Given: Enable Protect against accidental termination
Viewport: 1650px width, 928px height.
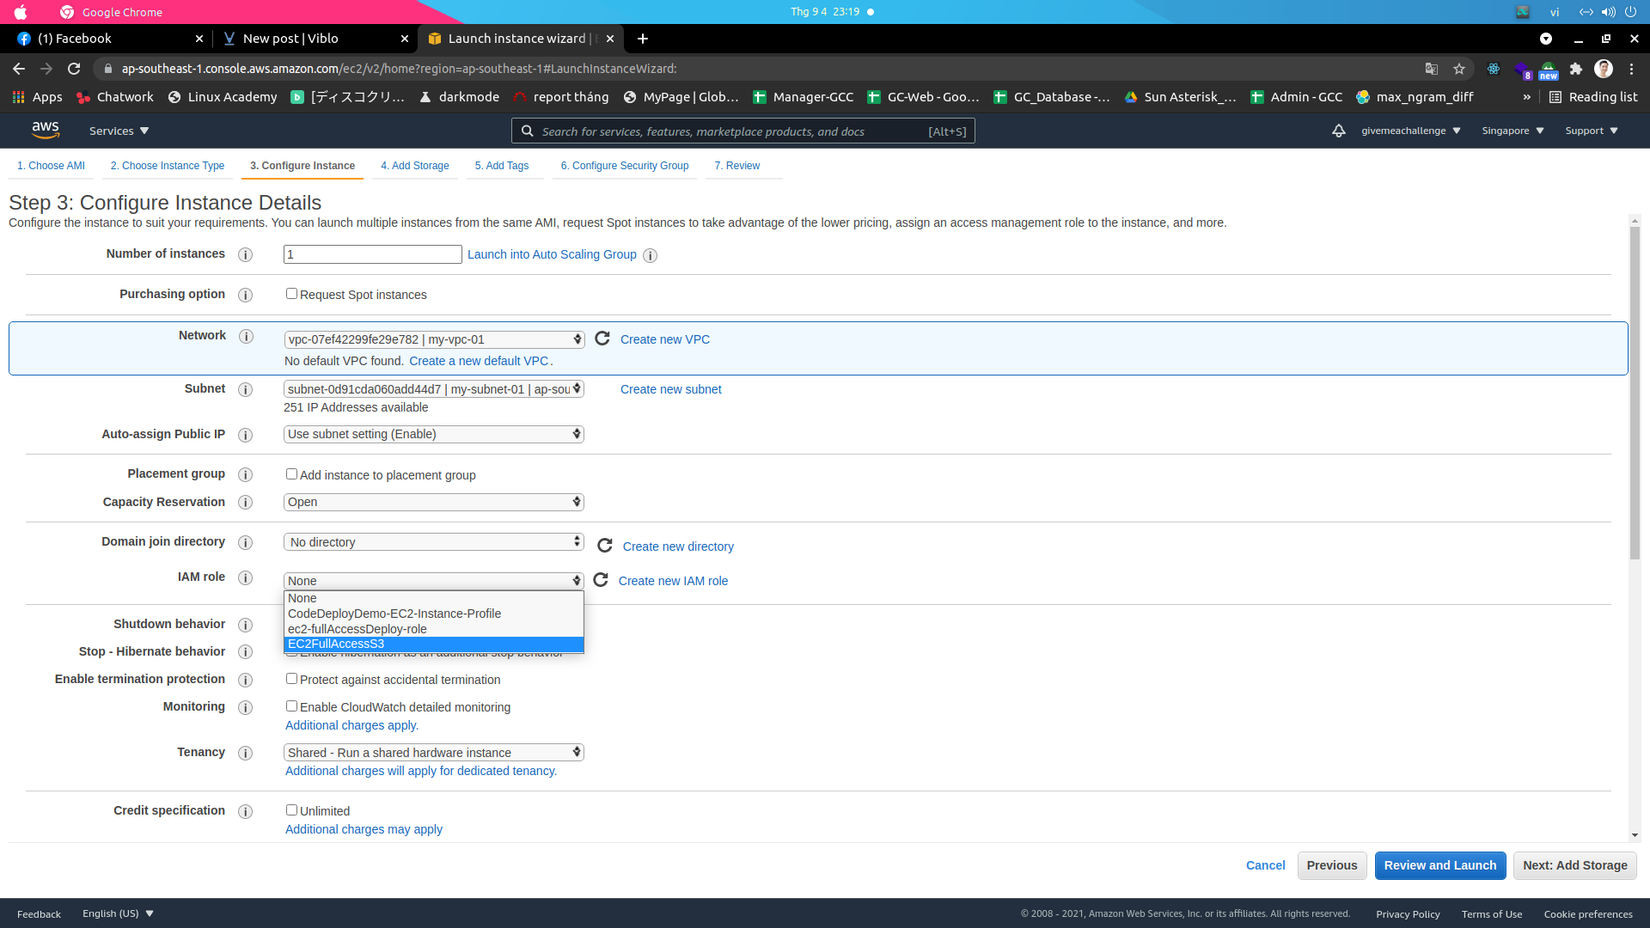Looking at the screenshot, I should 291,679.
